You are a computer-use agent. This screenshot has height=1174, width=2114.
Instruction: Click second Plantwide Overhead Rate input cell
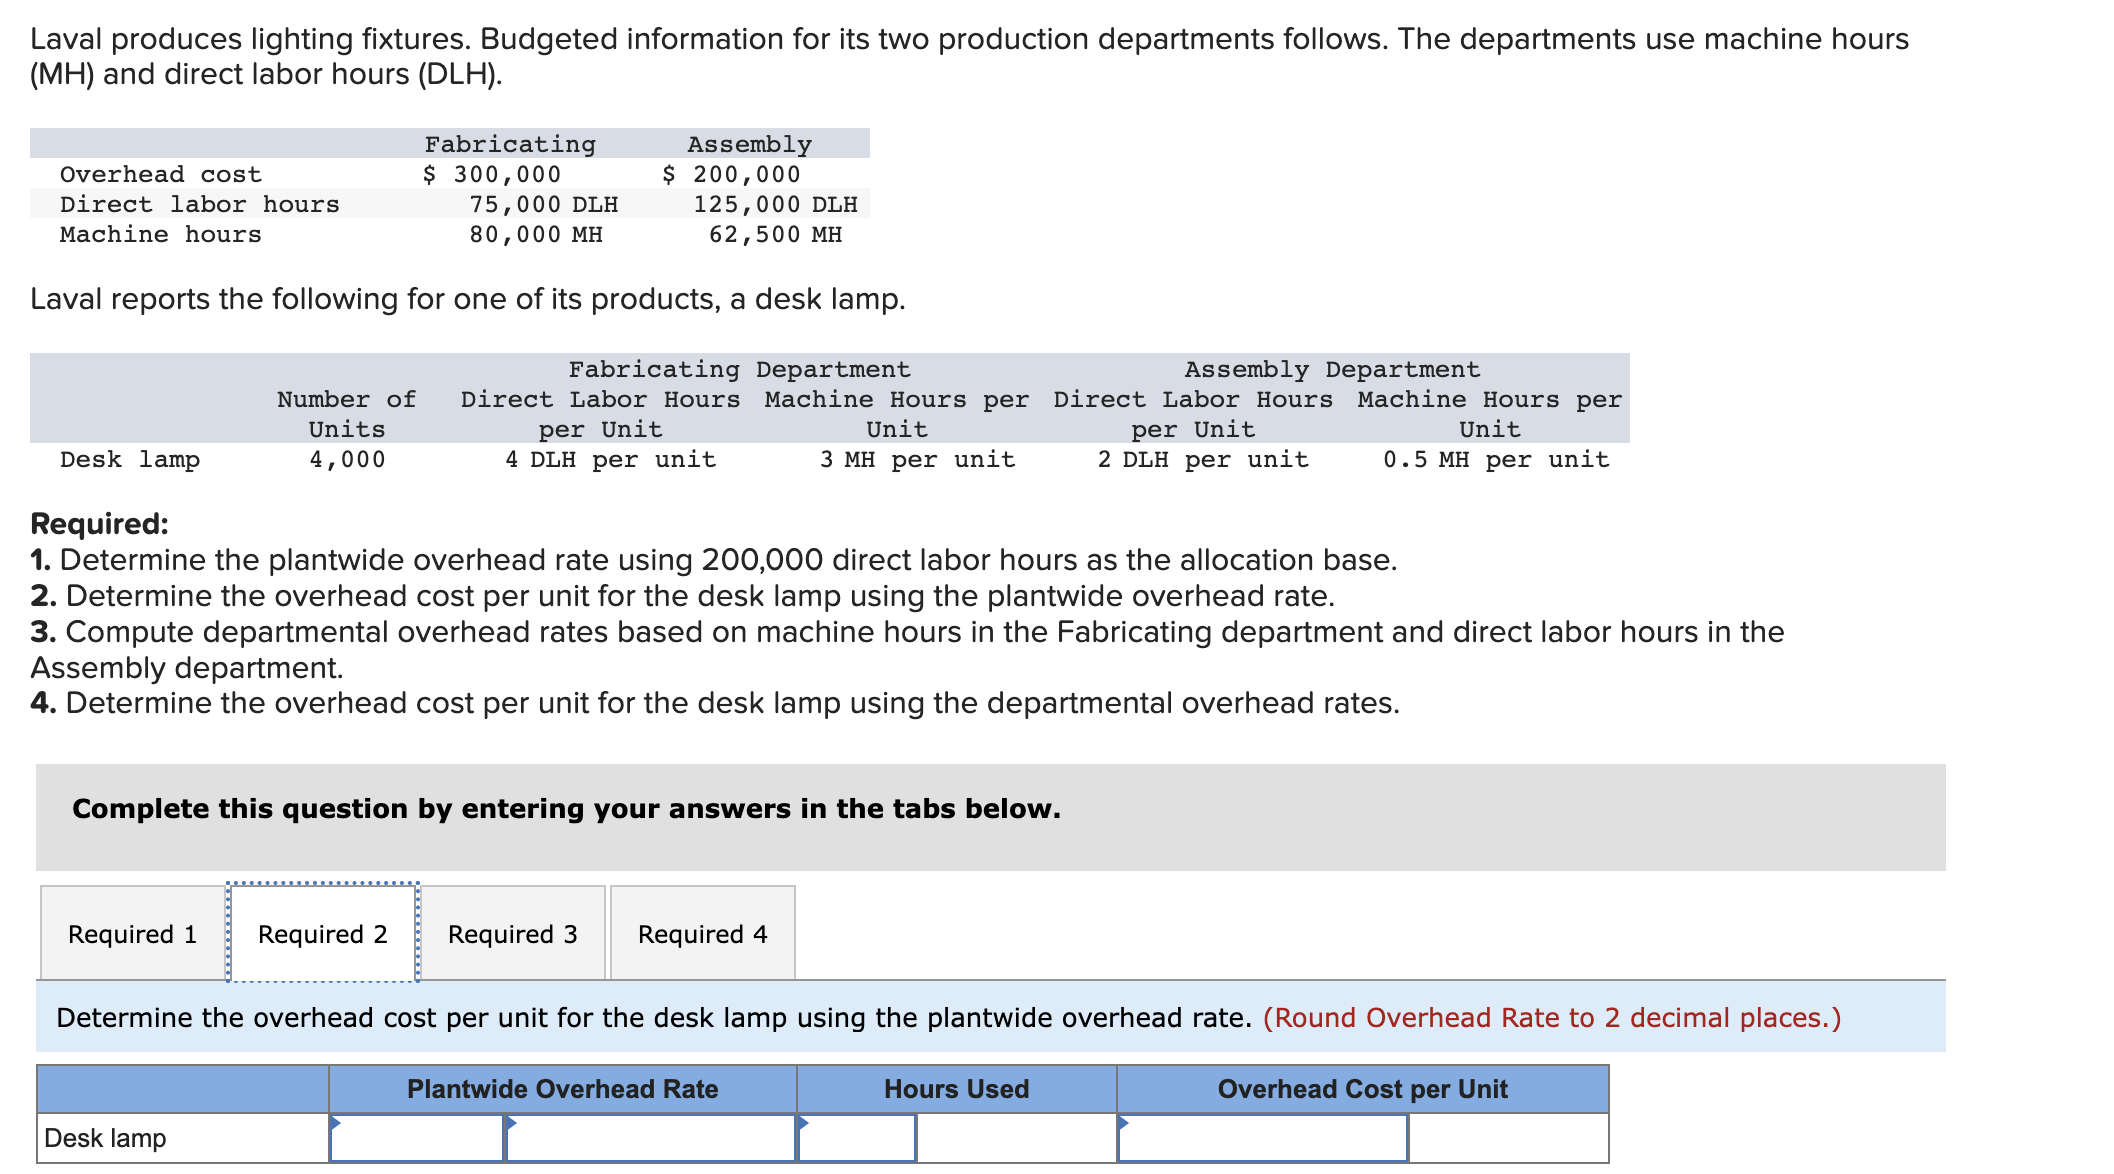coord(651,1138)
